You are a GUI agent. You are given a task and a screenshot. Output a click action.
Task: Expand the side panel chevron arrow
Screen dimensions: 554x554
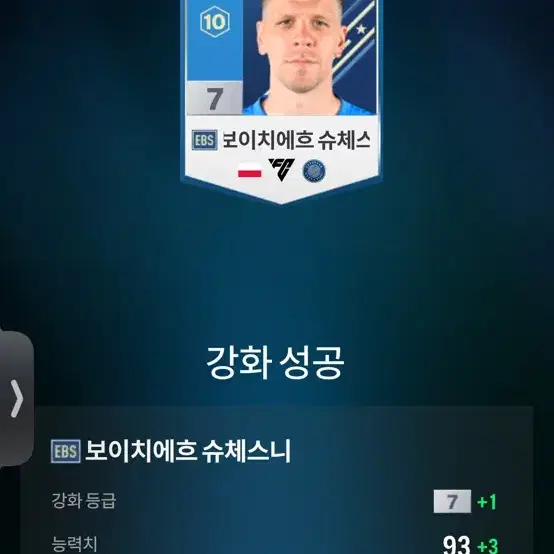point(16,399)
